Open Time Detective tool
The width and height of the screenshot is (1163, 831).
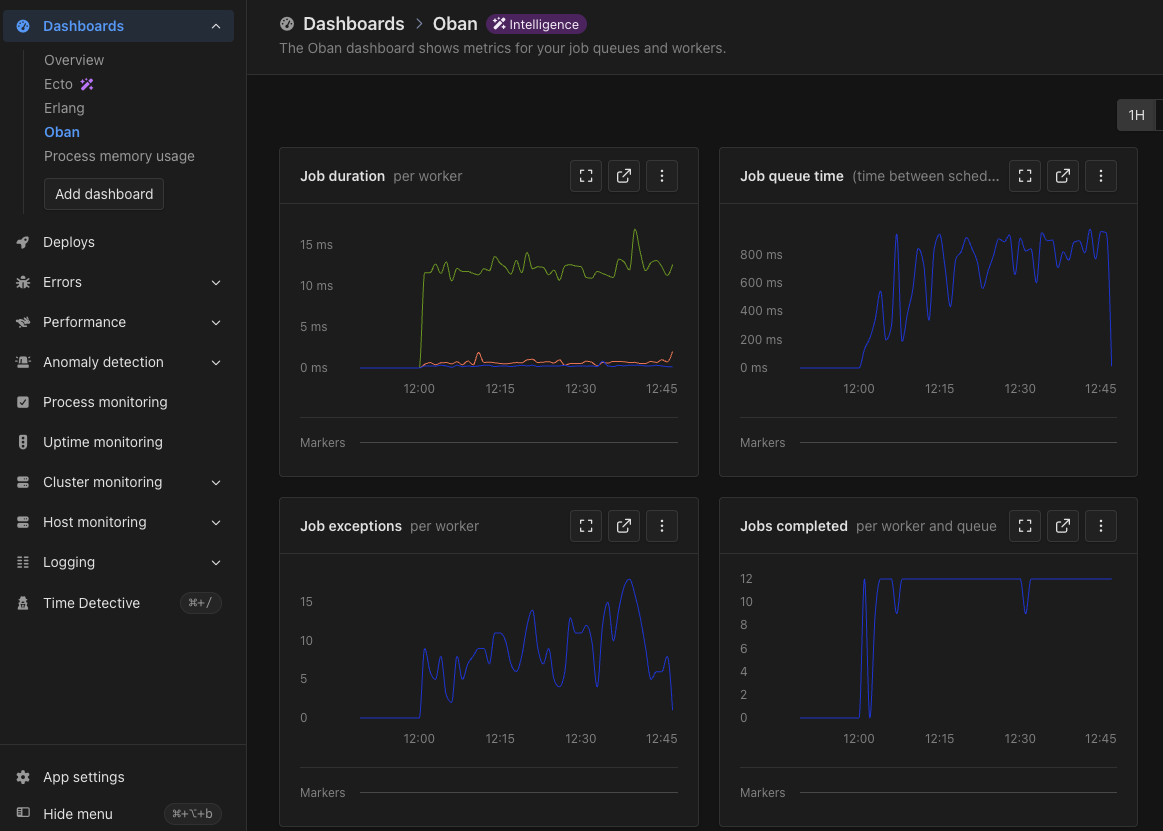click(91, 603)
